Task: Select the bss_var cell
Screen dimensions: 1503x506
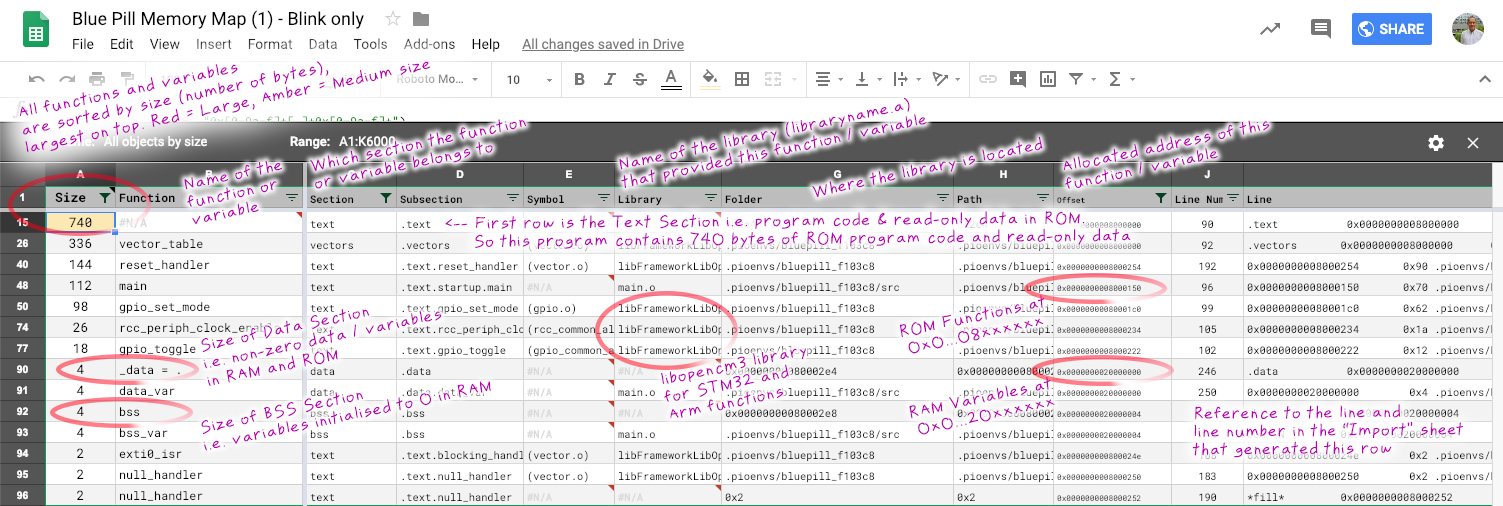Action: [210, 433]
